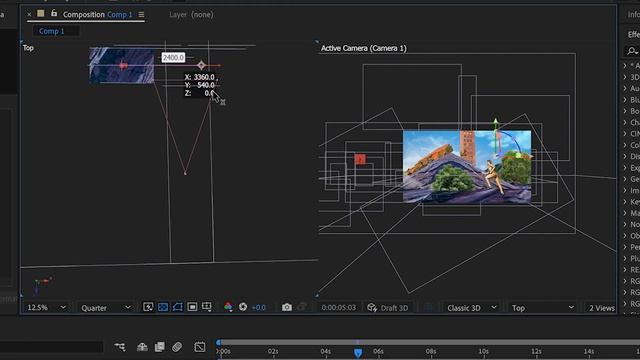Toggle the Graph Editor icon
640x360 pixels.
(200, 347)
